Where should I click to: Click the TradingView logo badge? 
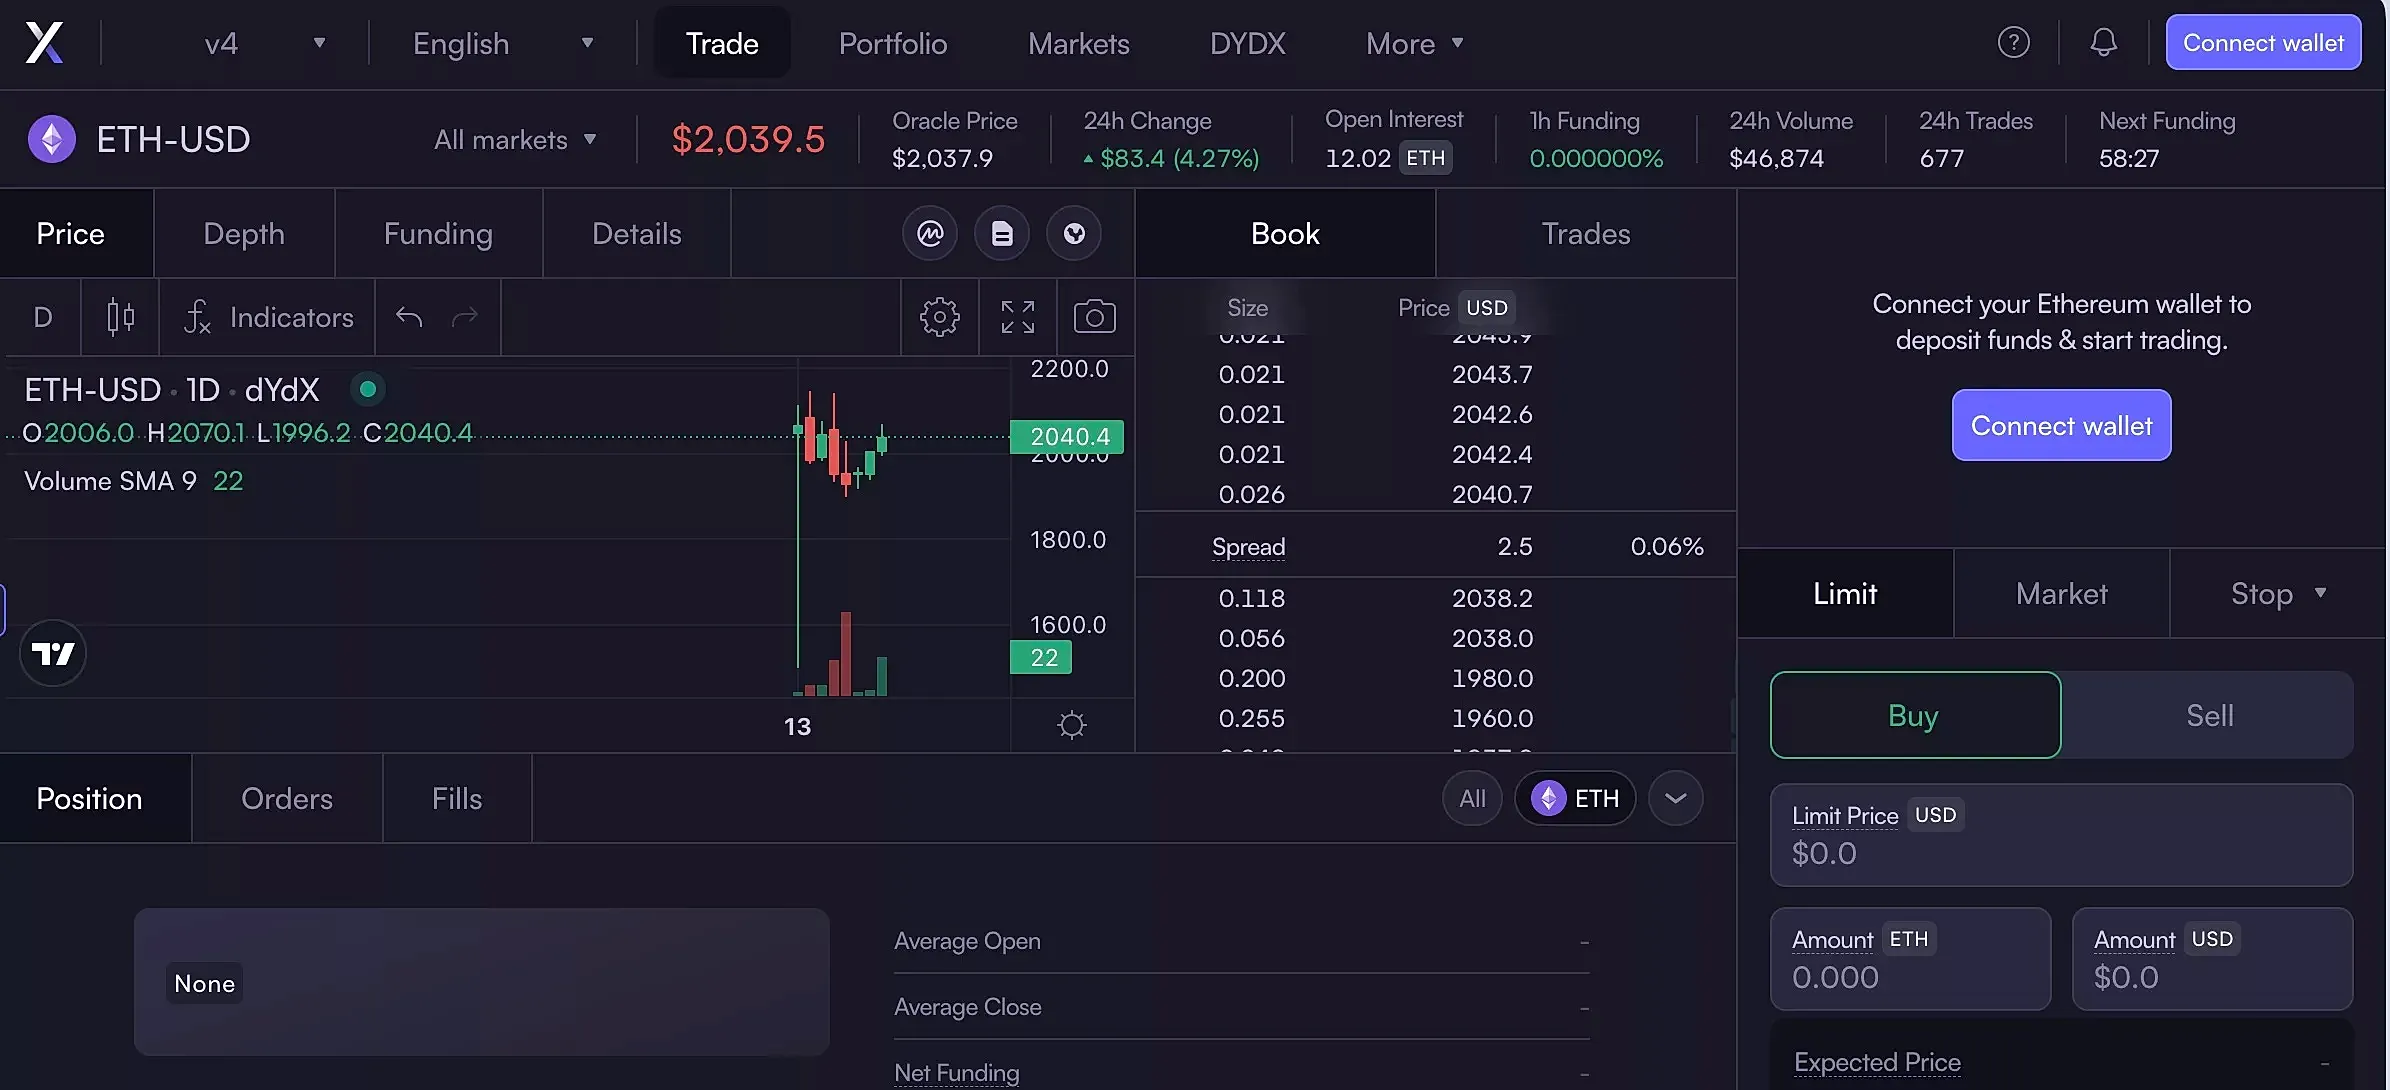[x=53, y=654]
